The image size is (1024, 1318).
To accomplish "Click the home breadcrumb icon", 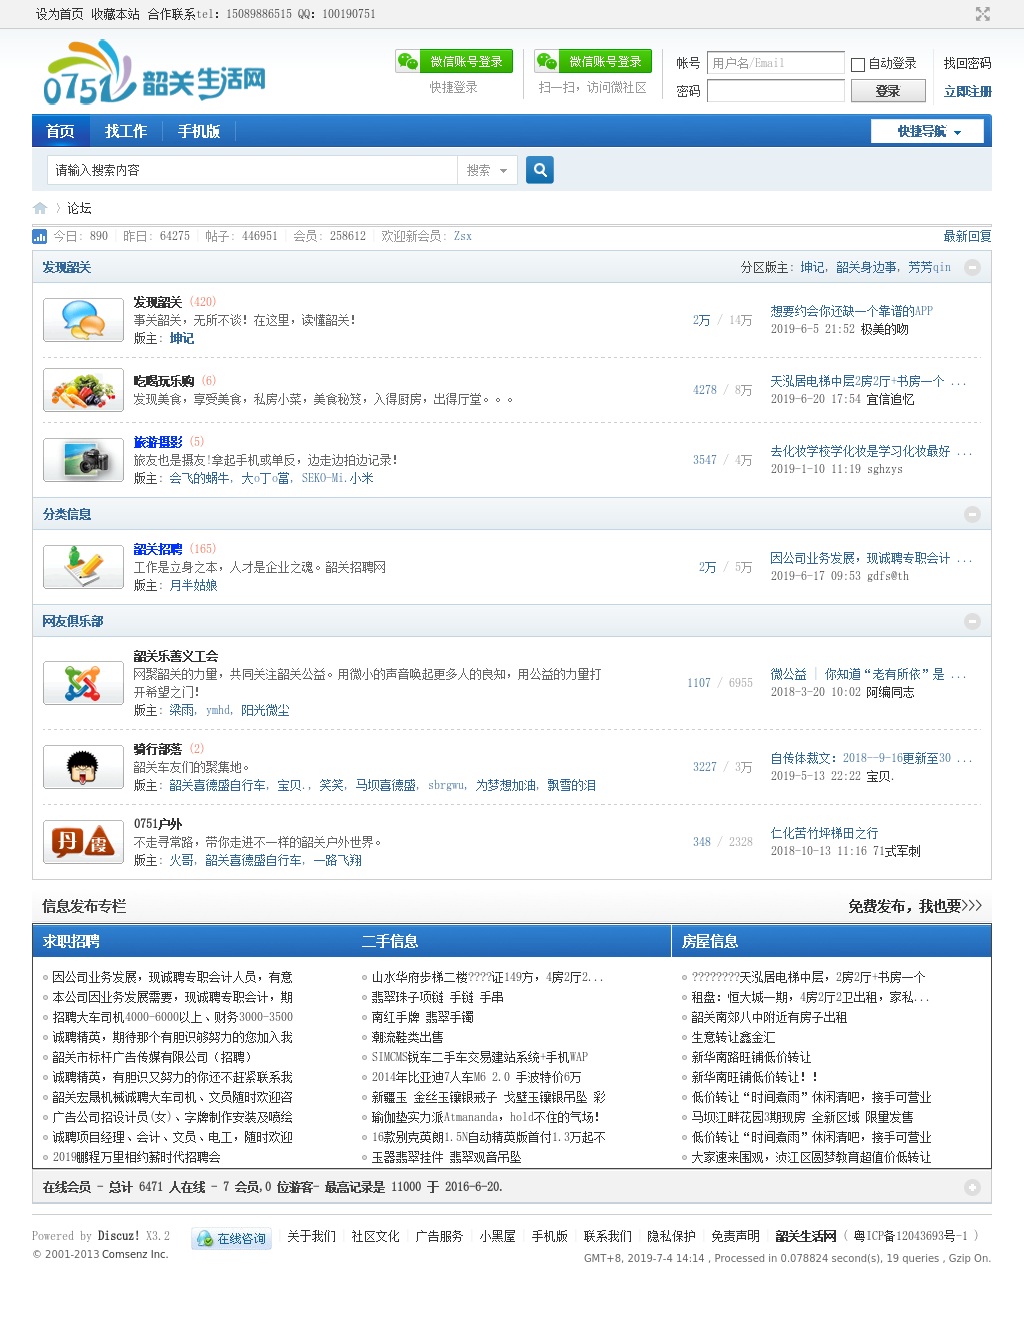I will tap(40, 208).
